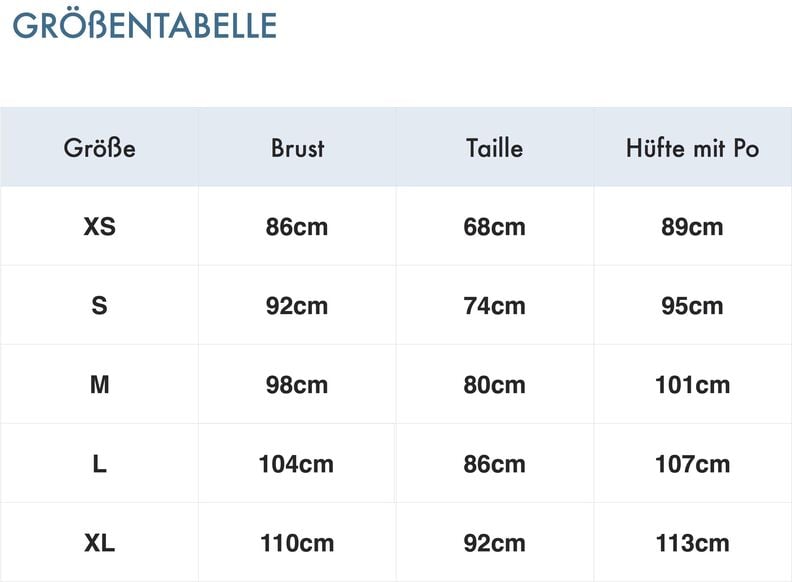Viewport: 792px width, 582px height.
Task: Click the Brust column header
Action: pyautogui.click(x=297, y=148)
